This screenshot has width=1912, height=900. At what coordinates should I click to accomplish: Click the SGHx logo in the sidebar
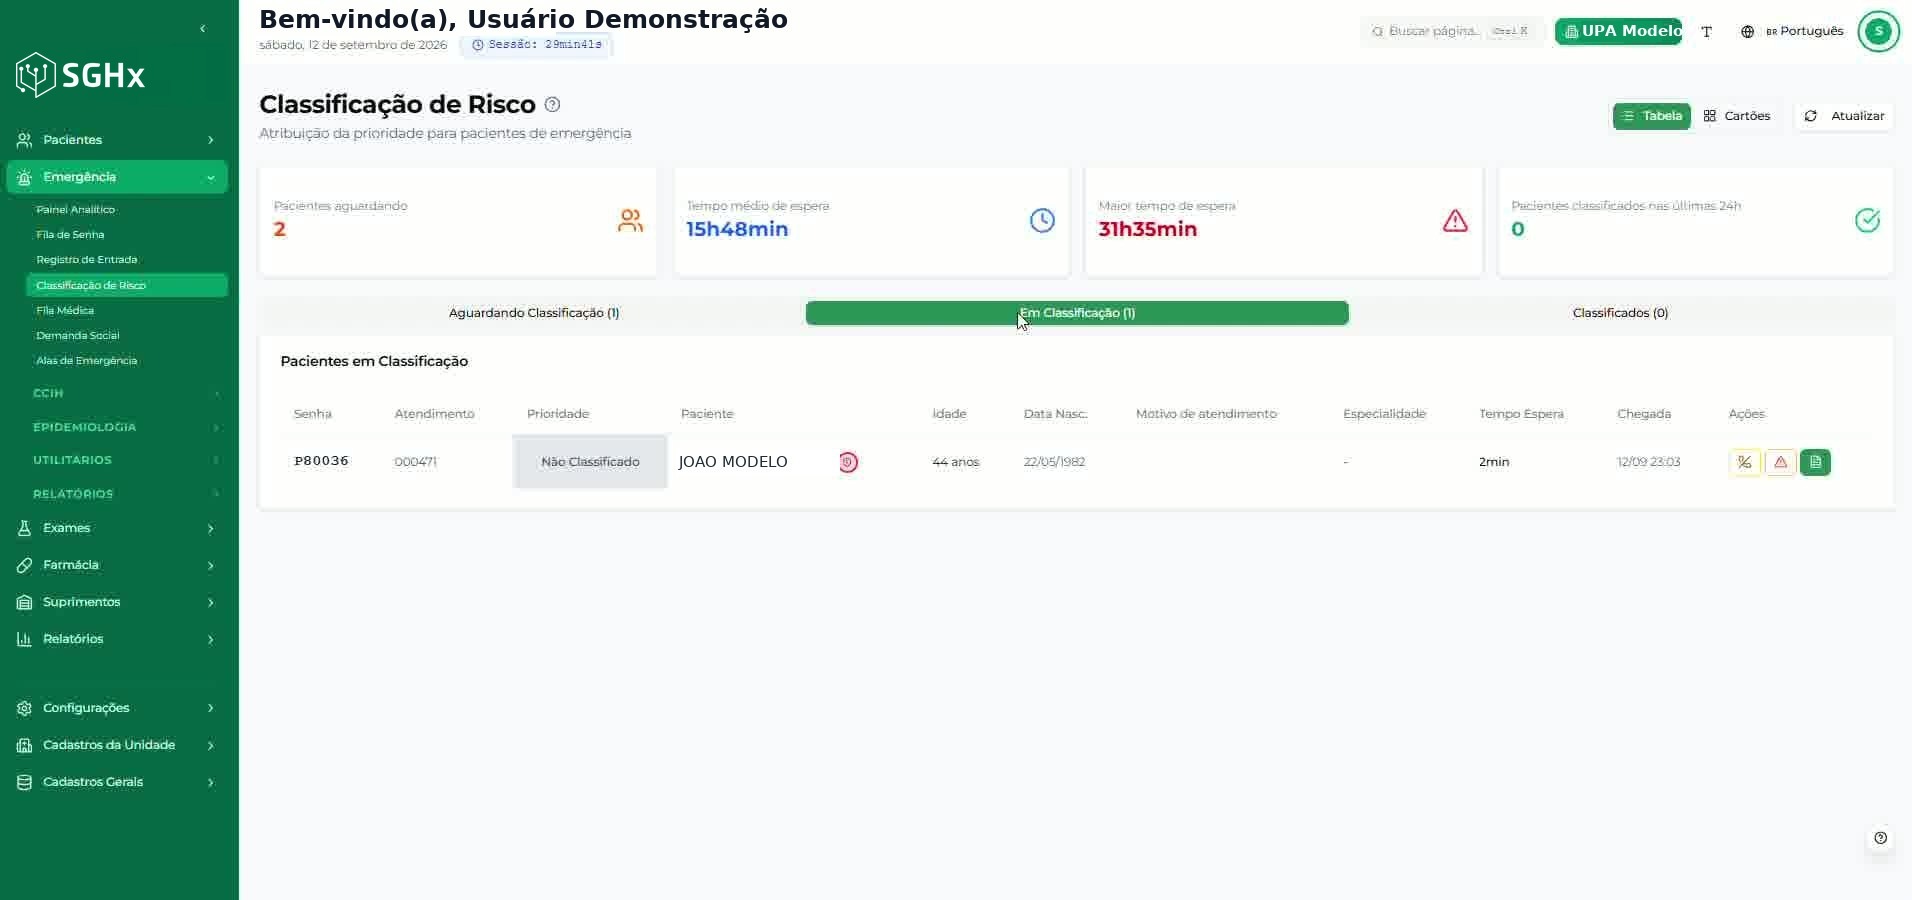click(80, 75)
